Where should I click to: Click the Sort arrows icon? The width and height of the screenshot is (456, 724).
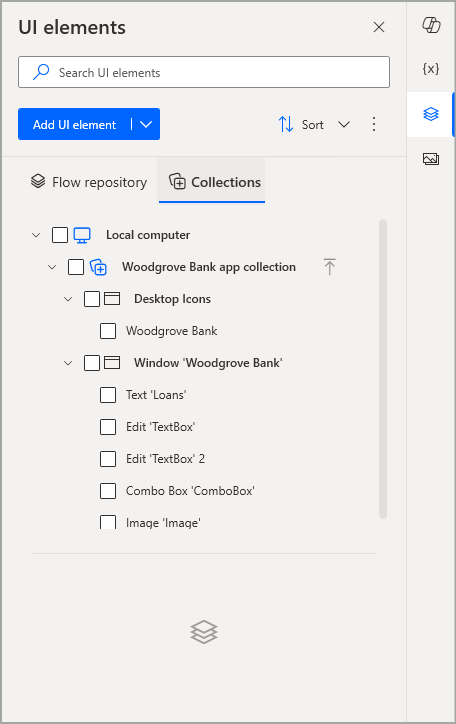[x=286, y=124]
